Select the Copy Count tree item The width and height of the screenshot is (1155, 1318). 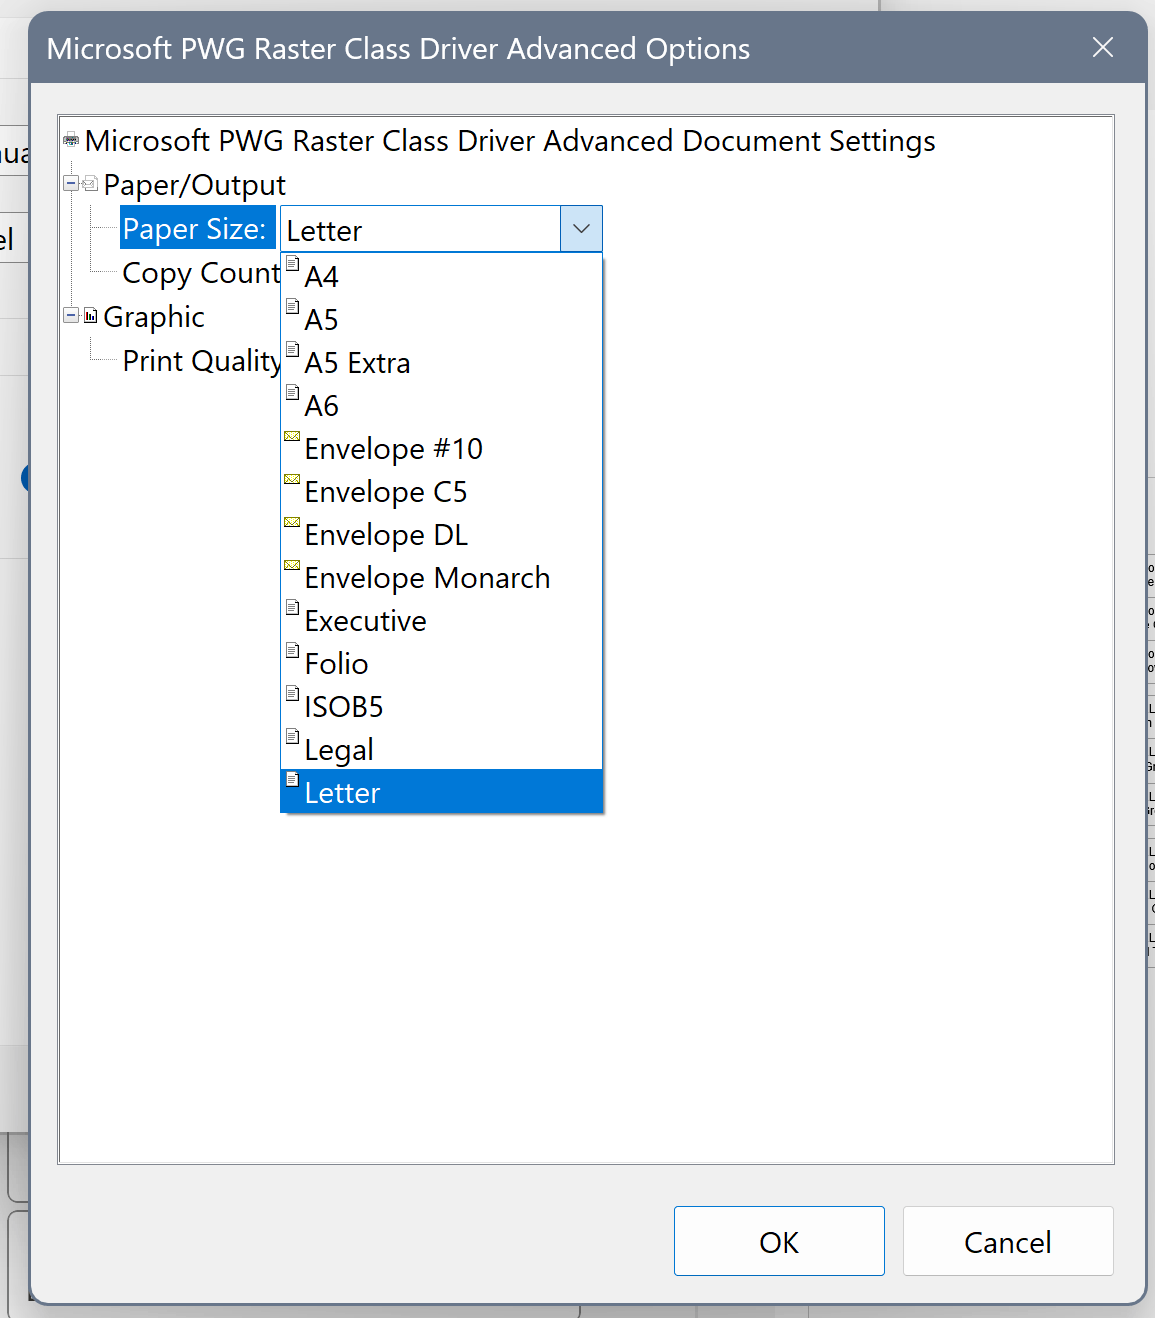tap(201, 273)
